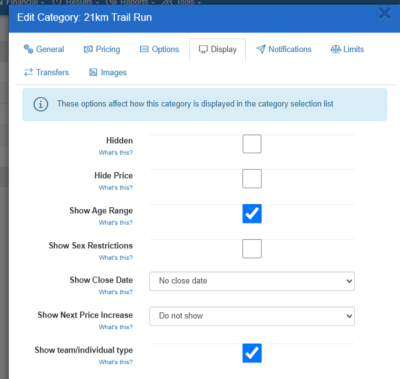400x379 pixels.
Task: Click the monitor icon beside Display
Action: tap(203, 50)
